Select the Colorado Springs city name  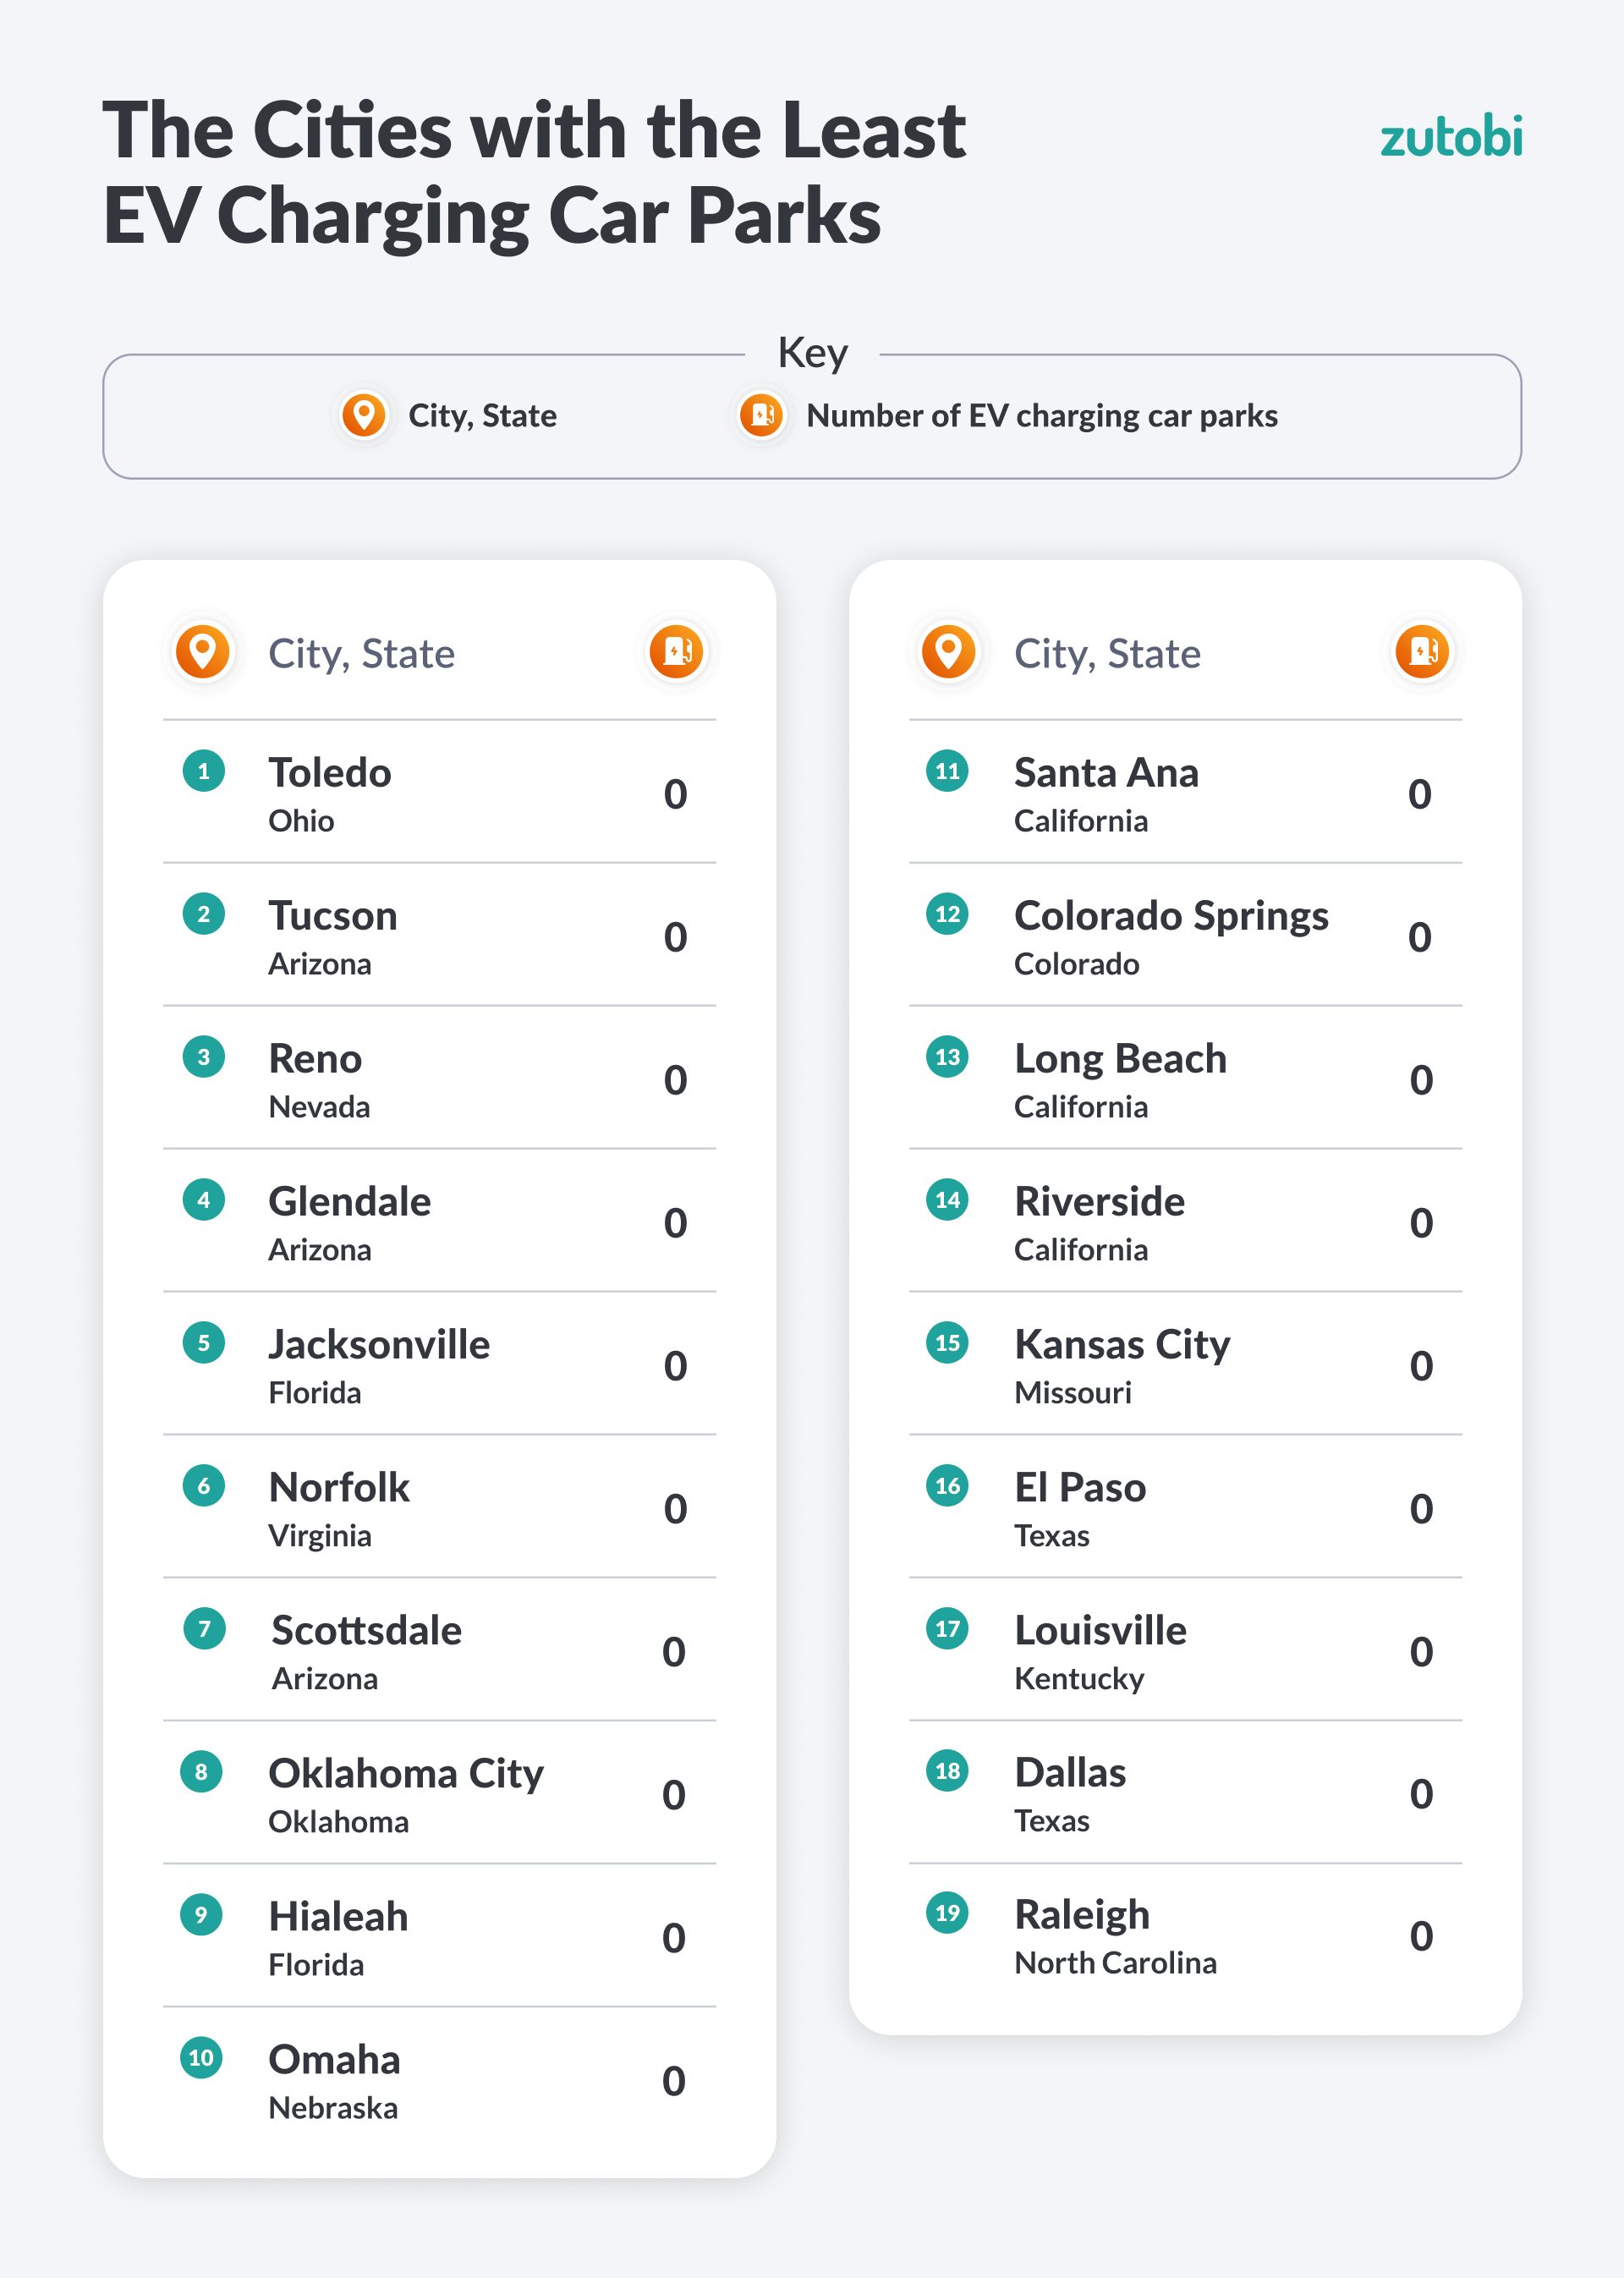pos(1171,916)
